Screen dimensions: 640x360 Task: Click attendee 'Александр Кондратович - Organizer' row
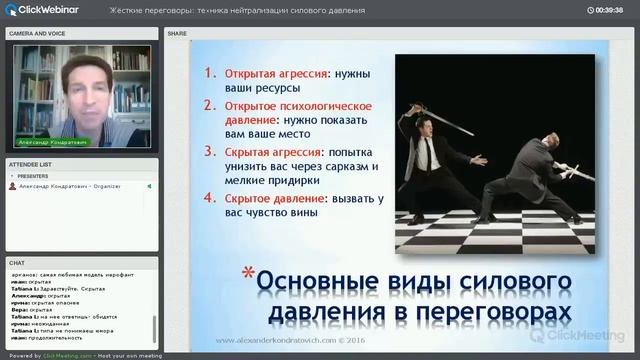pyautogui.click(x=82, y=186)
